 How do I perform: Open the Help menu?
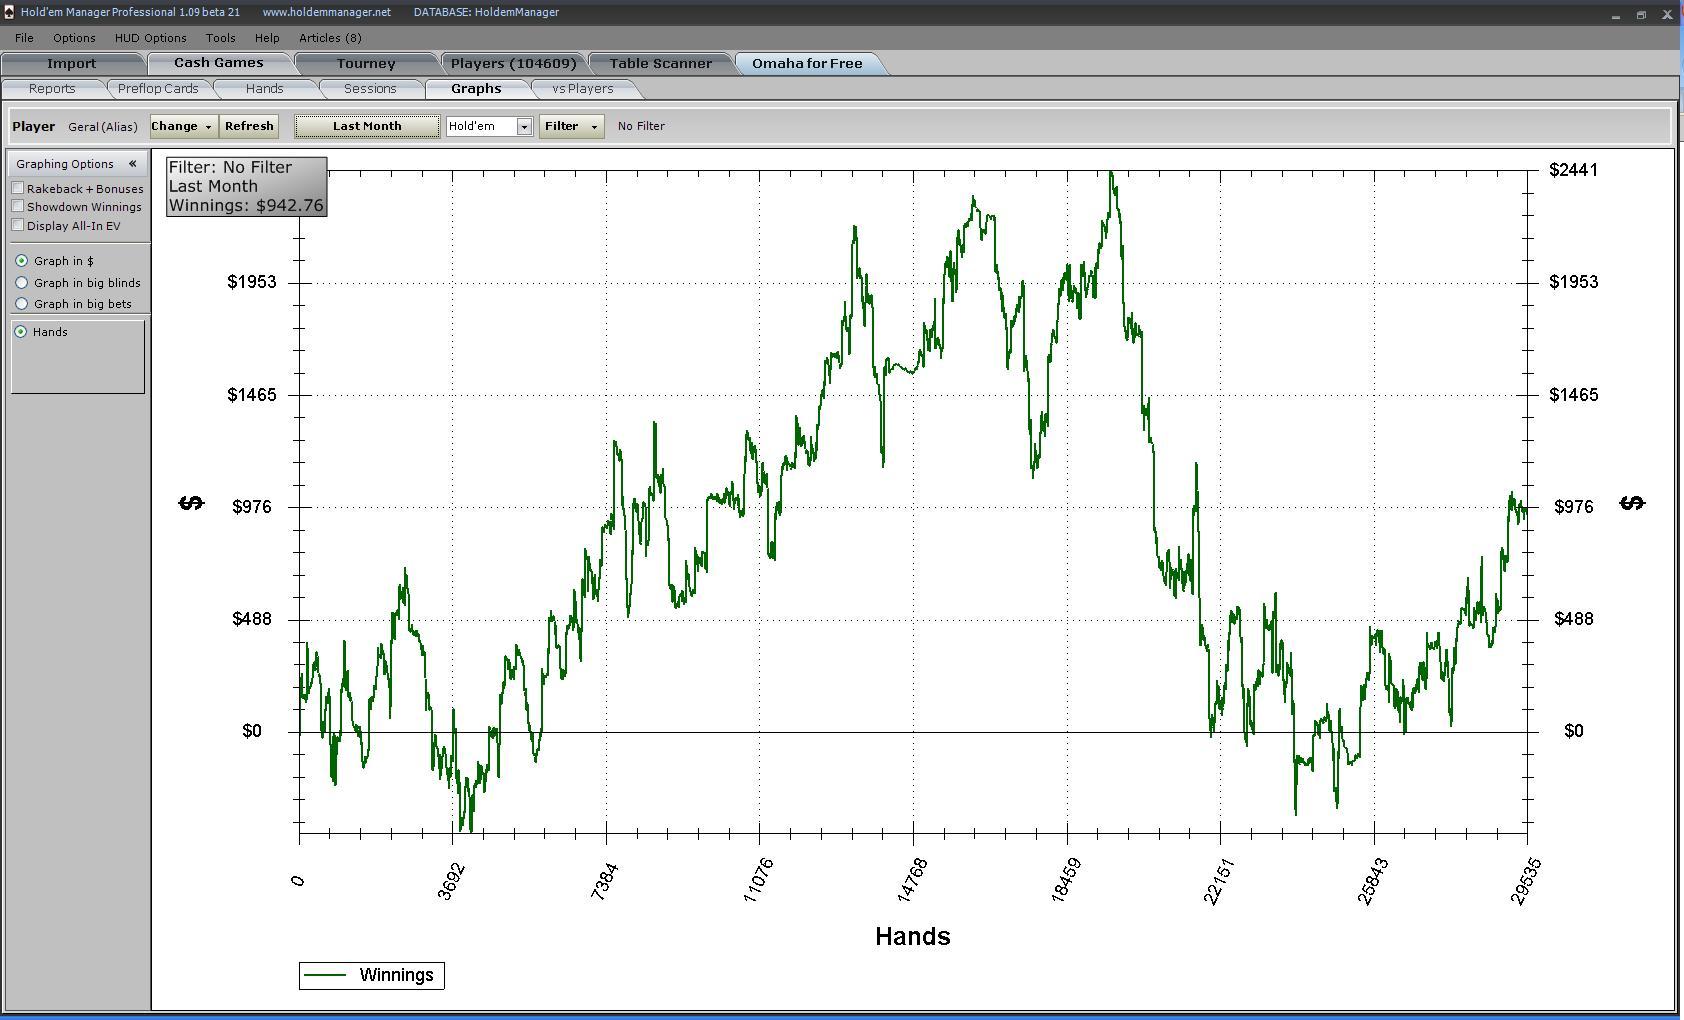click(x=267, y=38)
